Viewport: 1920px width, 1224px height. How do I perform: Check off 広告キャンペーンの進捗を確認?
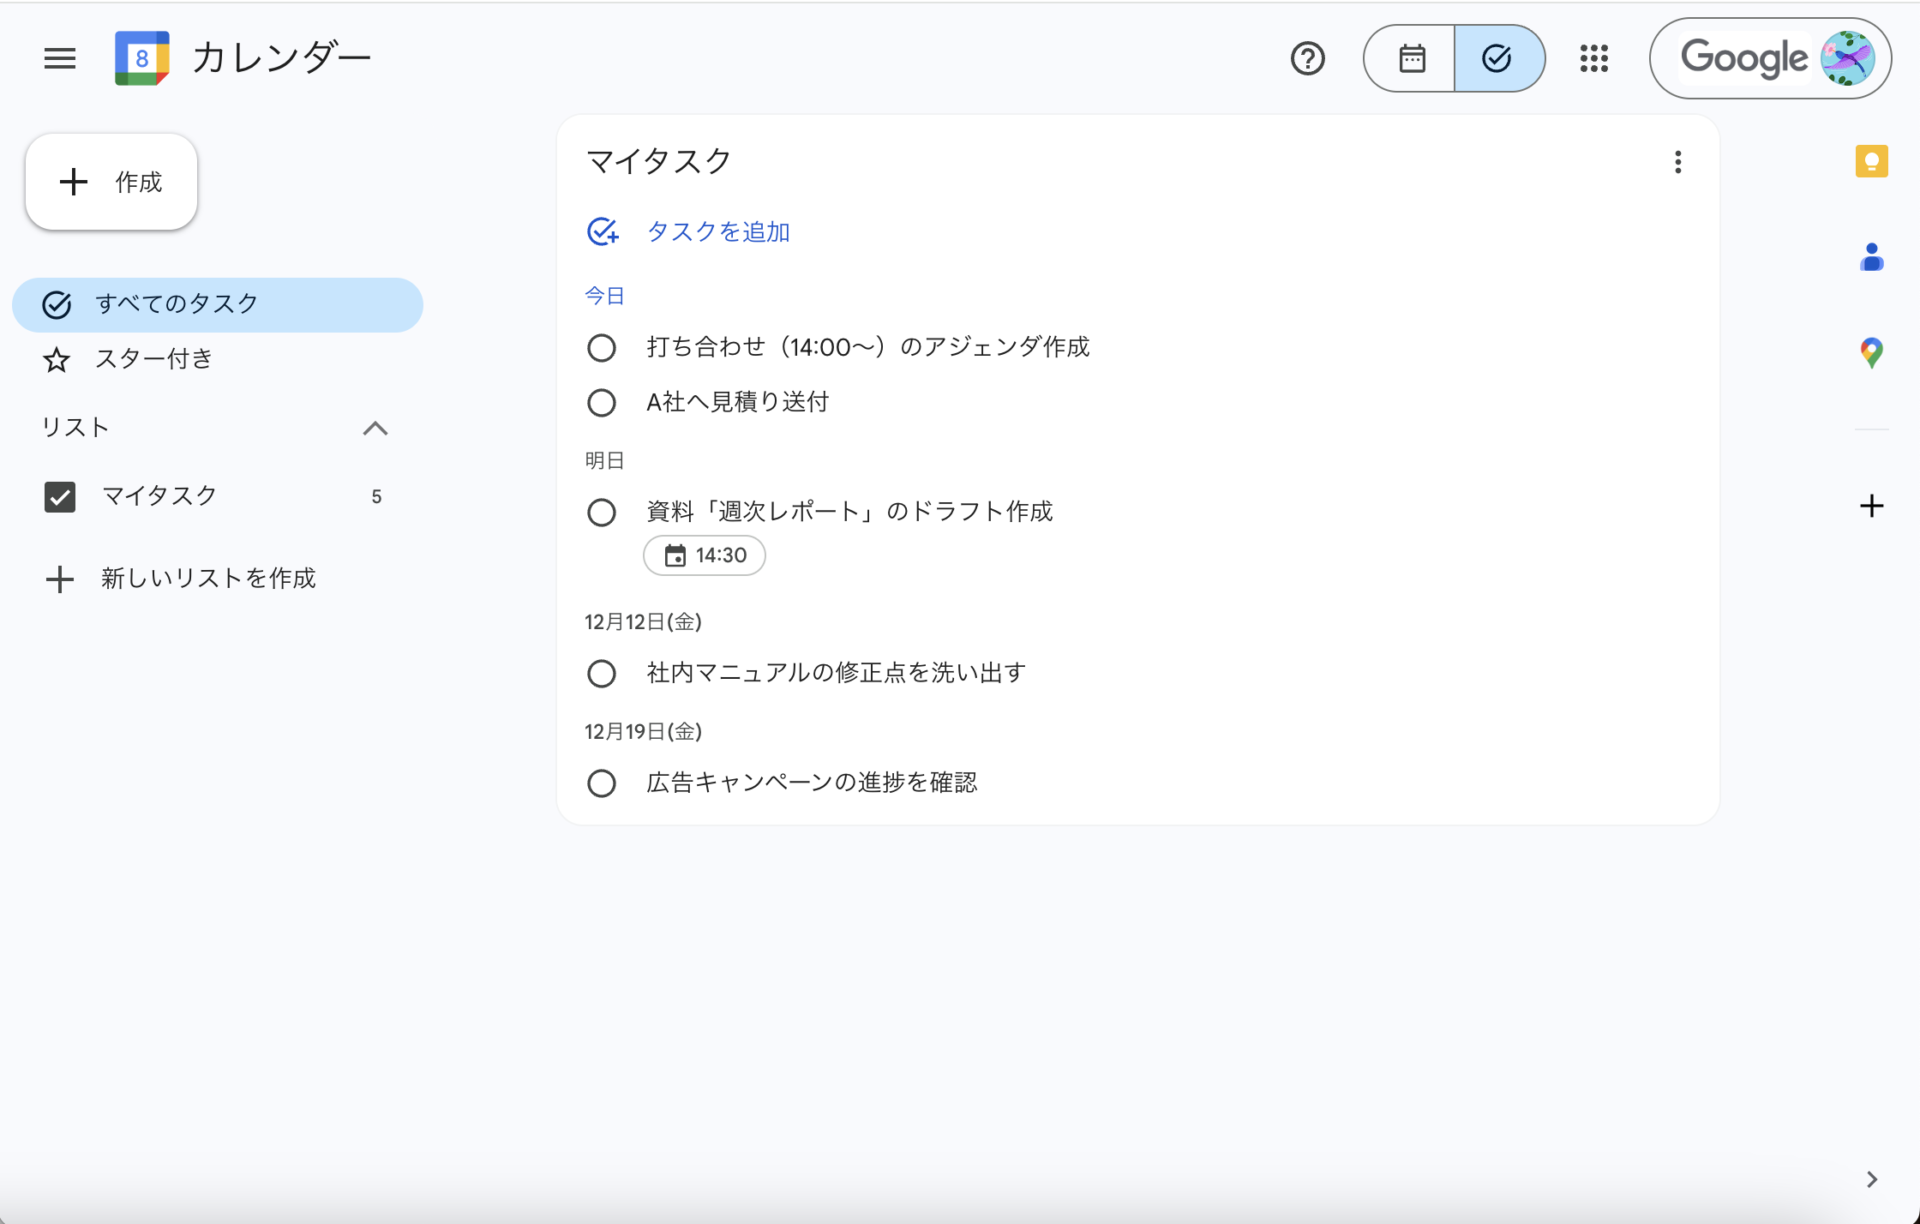click(602, 783)
